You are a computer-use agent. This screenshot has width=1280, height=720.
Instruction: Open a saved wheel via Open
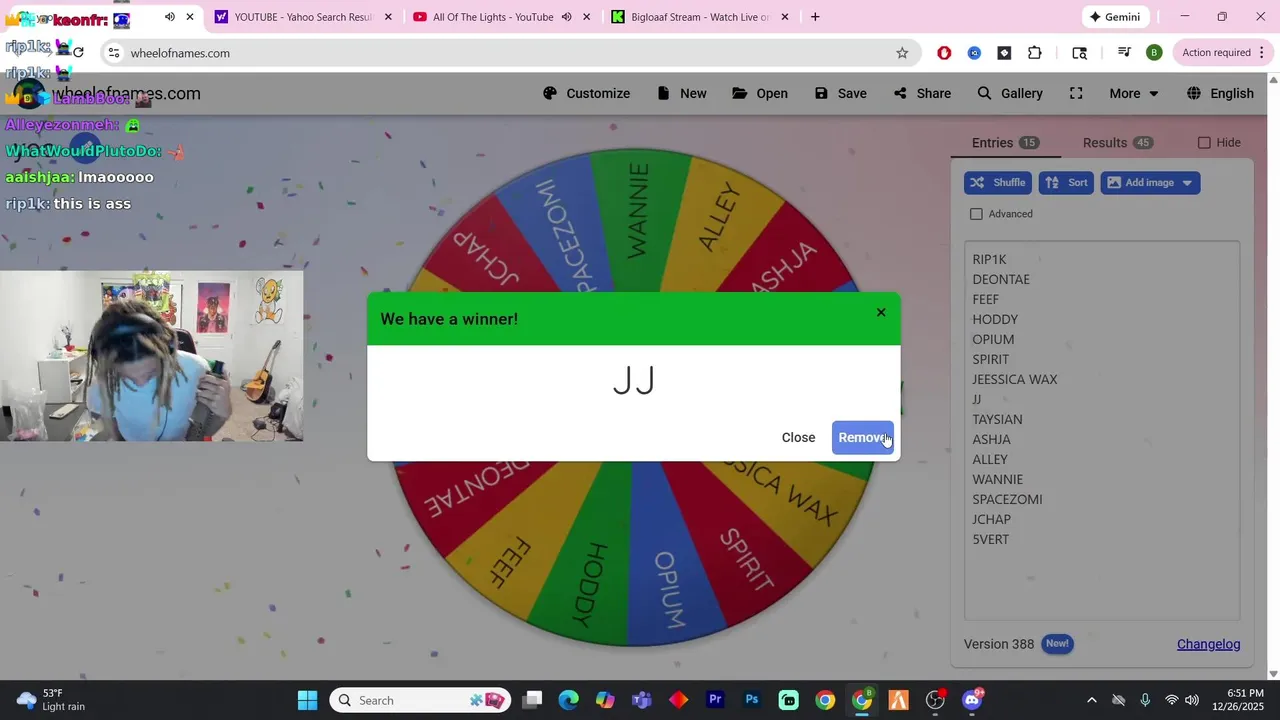click(760, 93)
